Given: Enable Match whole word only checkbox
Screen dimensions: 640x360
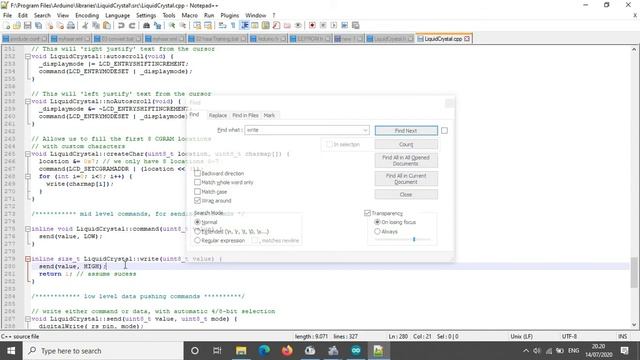Looking at the screenshot, I should point(198,182).
